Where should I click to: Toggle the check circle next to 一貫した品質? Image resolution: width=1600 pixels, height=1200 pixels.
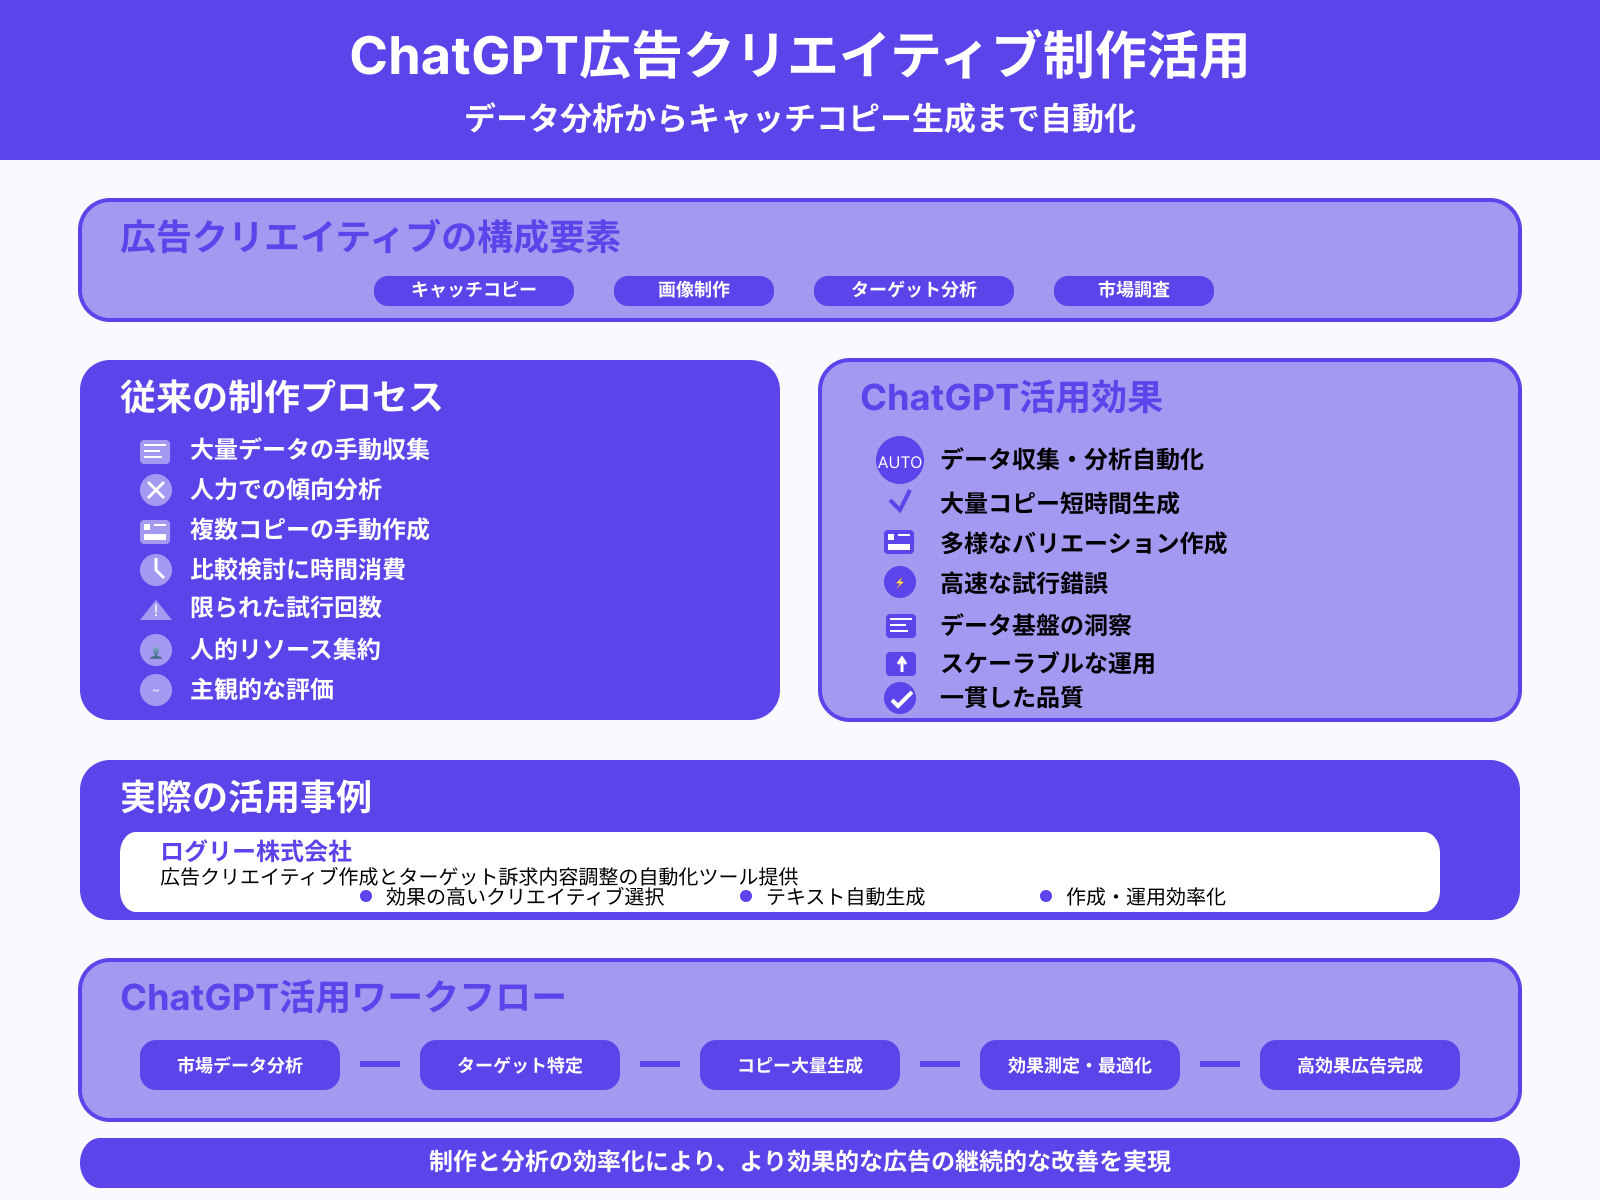[900, 700]
